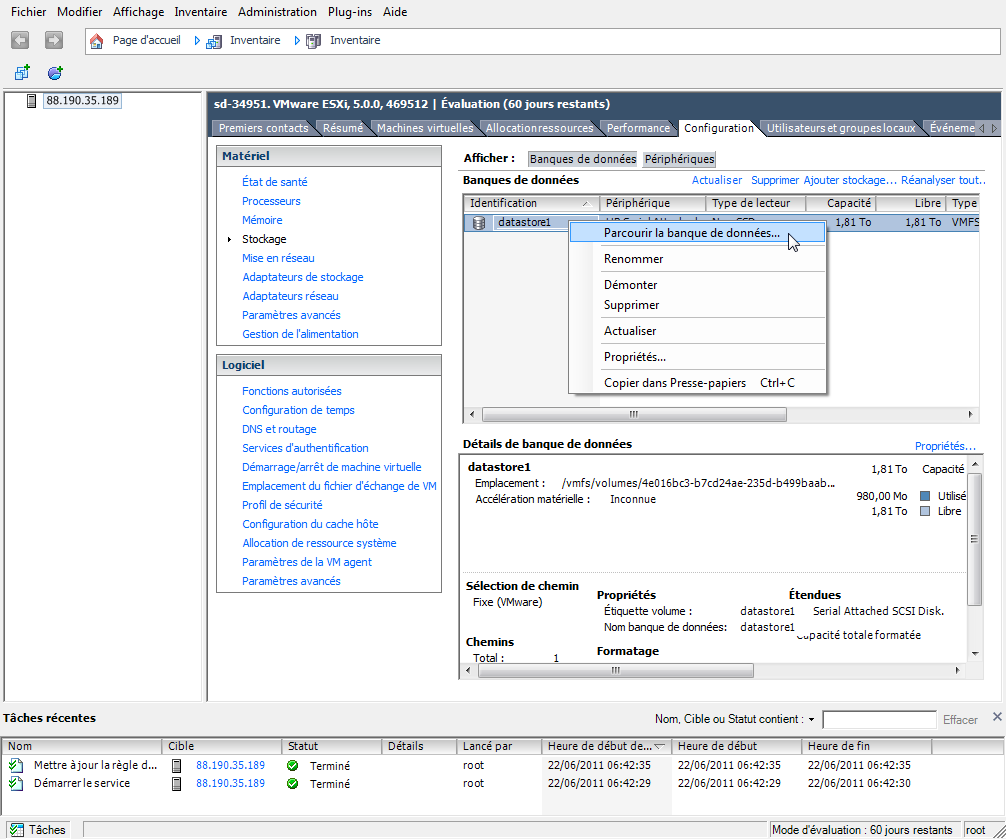
Task: Click the task filter text input field
Action: (879, 720)
